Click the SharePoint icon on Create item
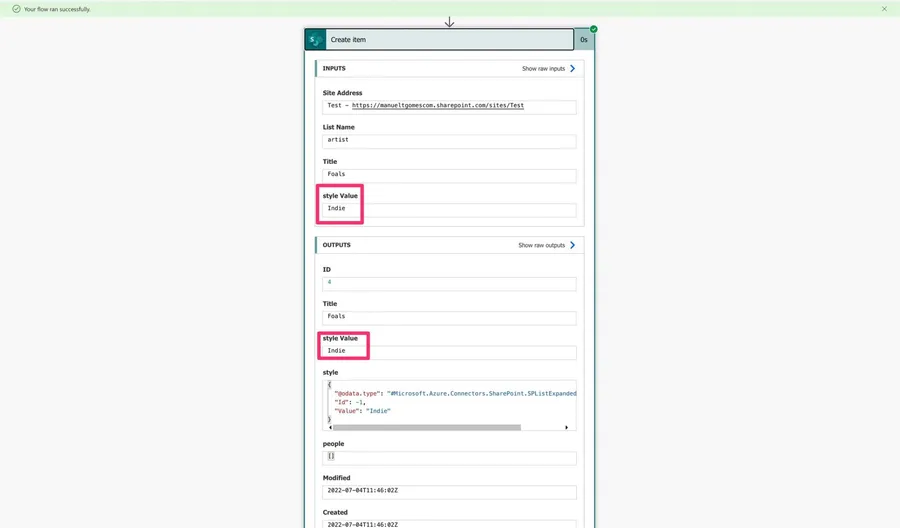900x528 pixels. (x=315, y=39)
